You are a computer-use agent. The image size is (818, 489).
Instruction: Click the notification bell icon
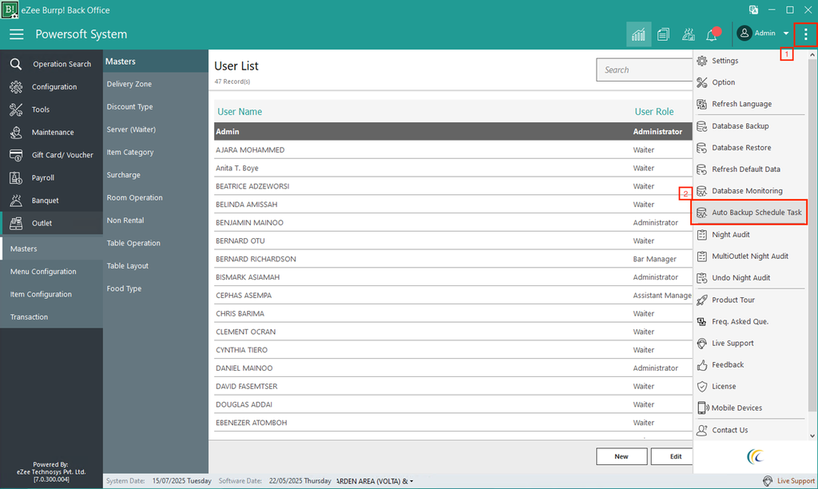[x=712, y=34]
